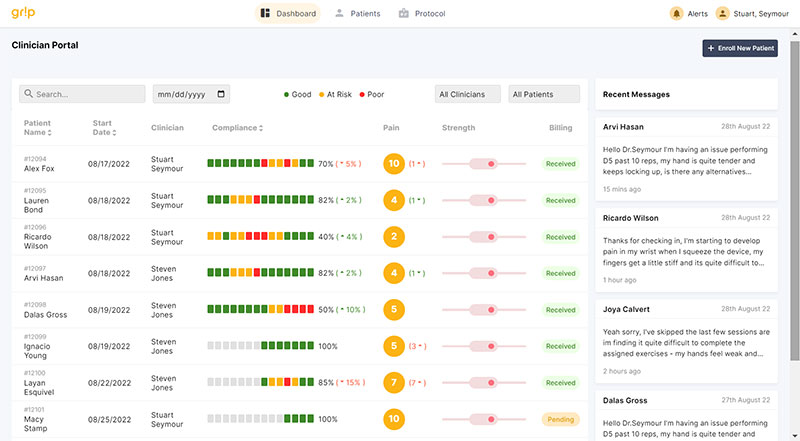Click the plus icon on Enroll New Patient

tap(711, 48)
